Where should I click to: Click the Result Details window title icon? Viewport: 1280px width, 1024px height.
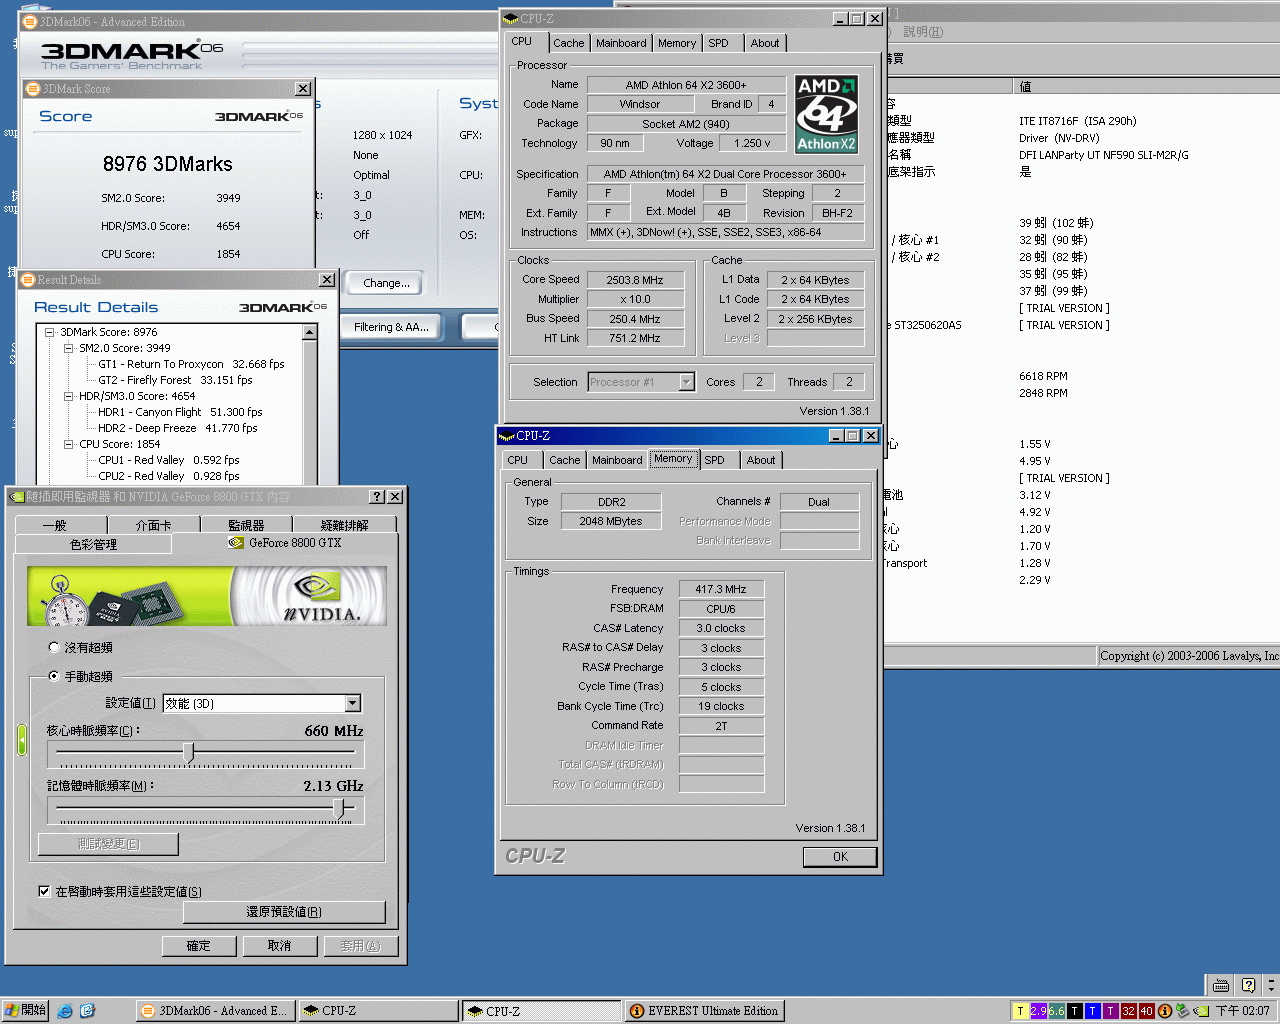29,280
